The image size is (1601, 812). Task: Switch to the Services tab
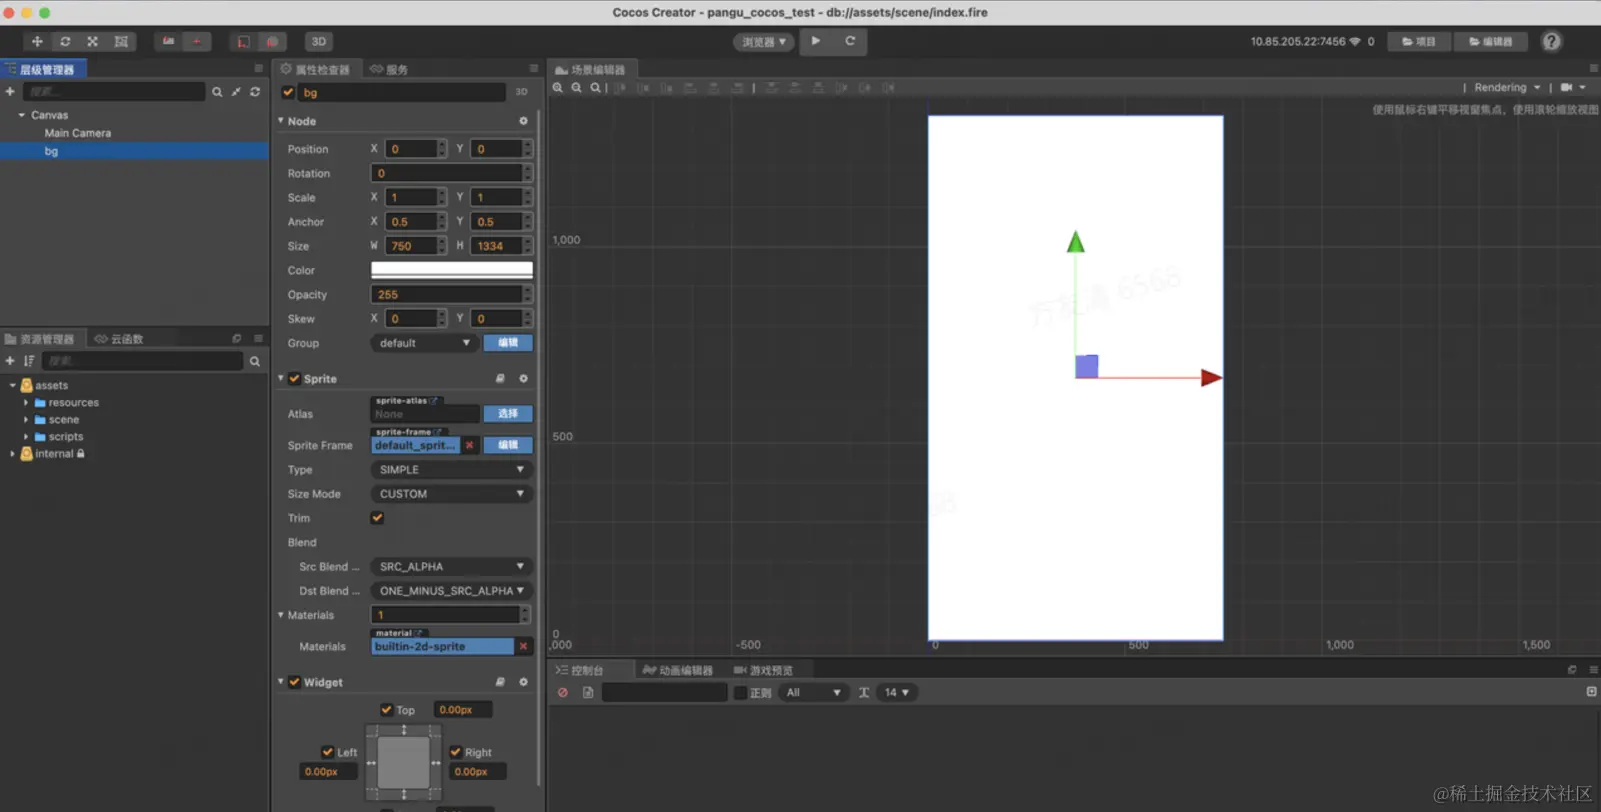pos(389,69)
